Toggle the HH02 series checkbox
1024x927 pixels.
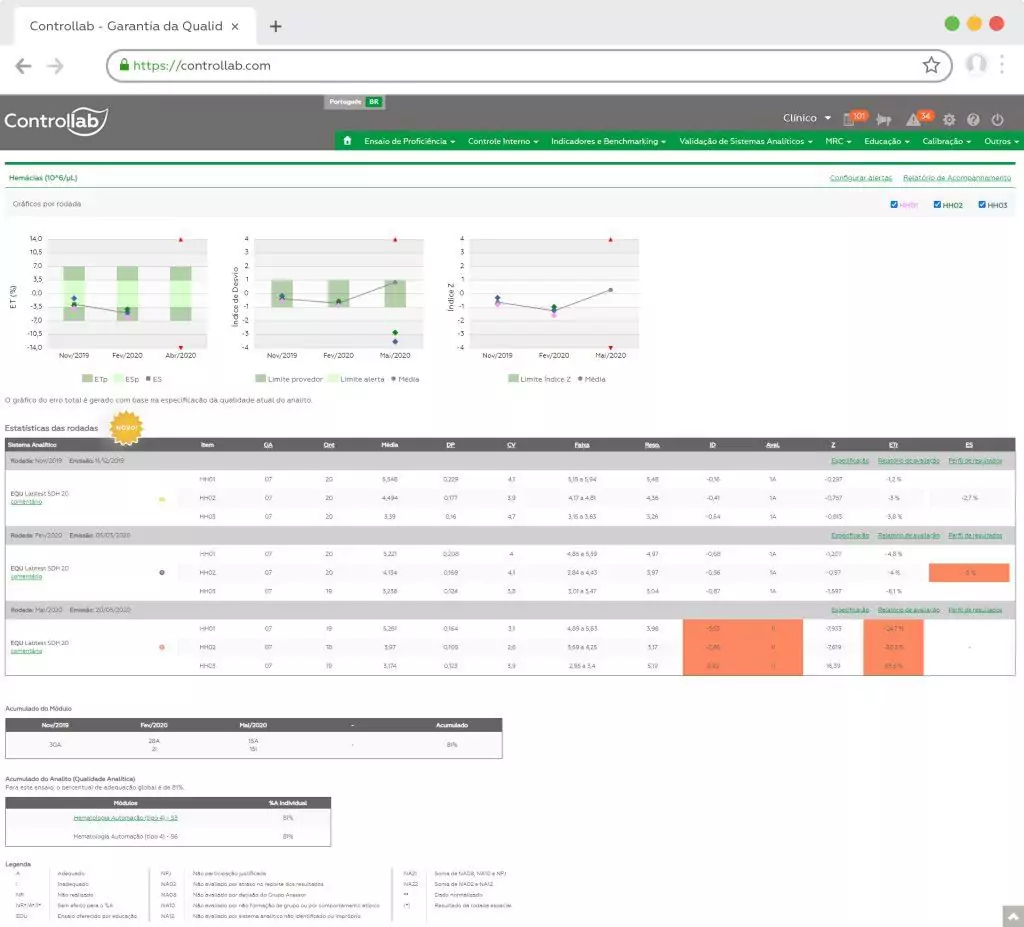pos(937,205)
